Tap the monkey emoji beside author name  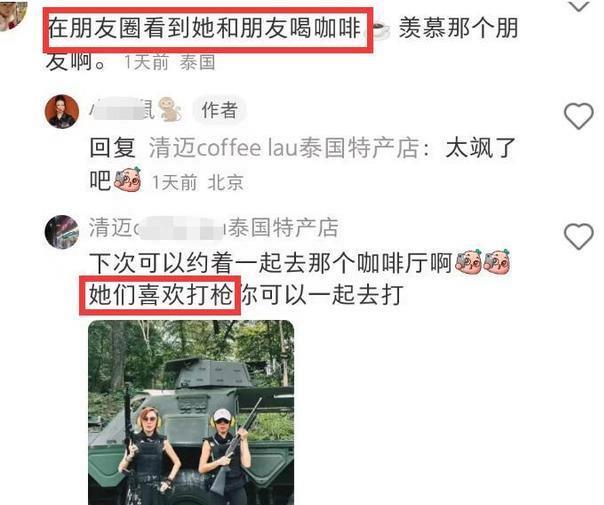click(x=169, y=109)
